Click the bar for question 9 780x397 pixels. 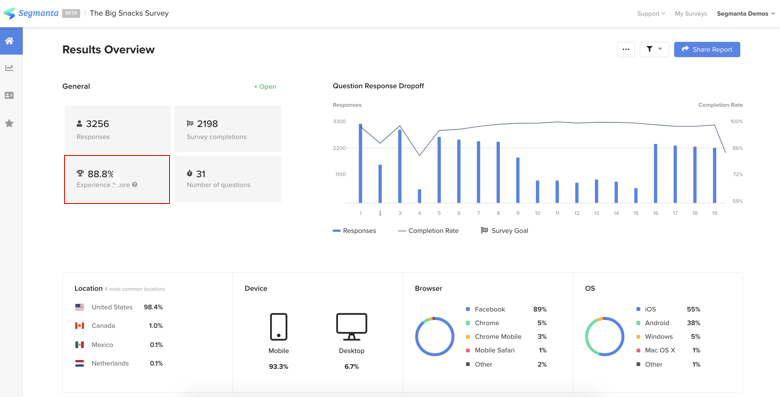tap(518, 180)
